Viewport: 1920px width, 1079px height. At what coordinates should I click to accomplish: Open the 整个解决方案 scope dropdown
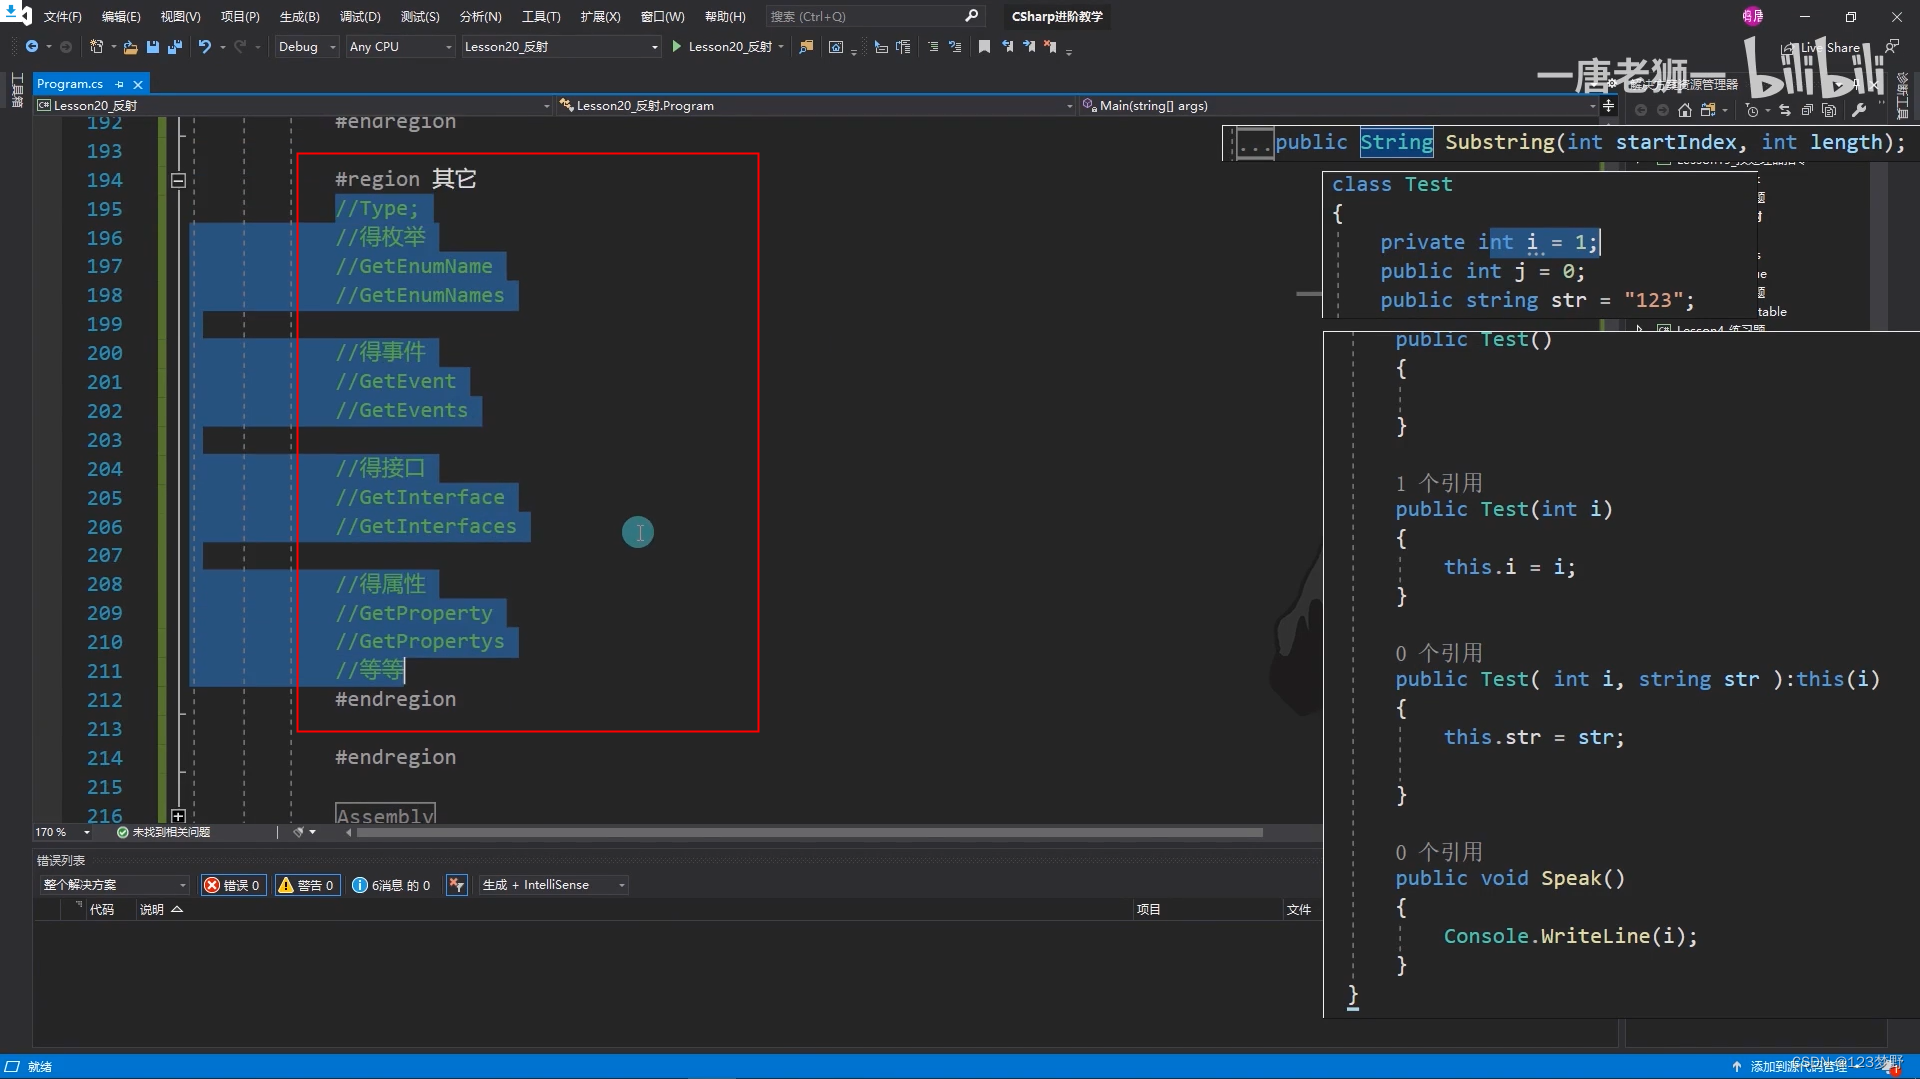[114, 885]
